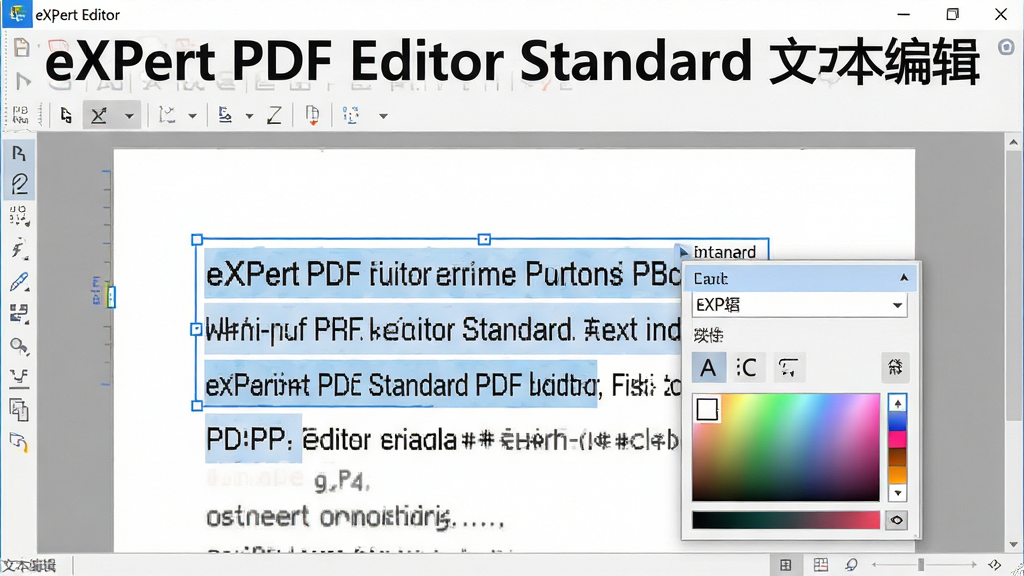Click the PB icon at toolbar start
This screenshot has height=576, width=1024.
20,115
